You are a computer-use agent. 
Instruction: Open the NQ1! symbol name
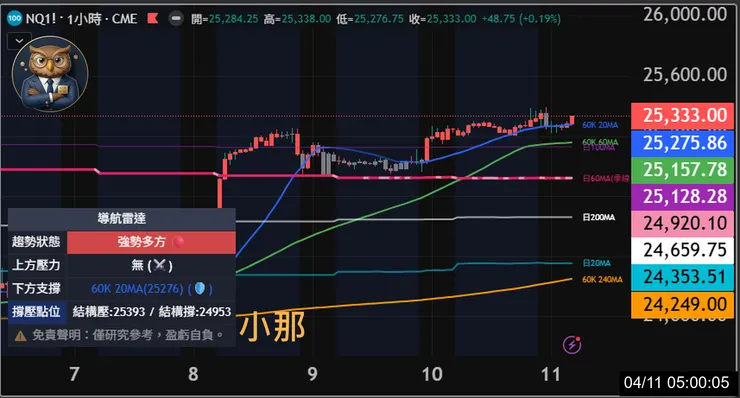coord(41,19)
